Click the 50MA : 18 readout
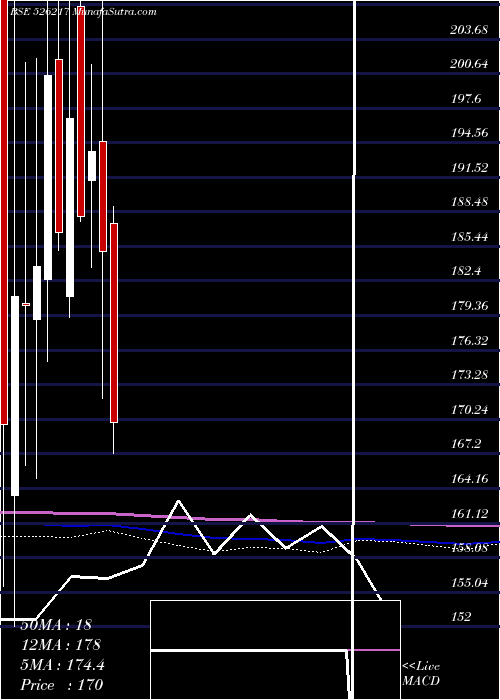 (x=56, y=625)
